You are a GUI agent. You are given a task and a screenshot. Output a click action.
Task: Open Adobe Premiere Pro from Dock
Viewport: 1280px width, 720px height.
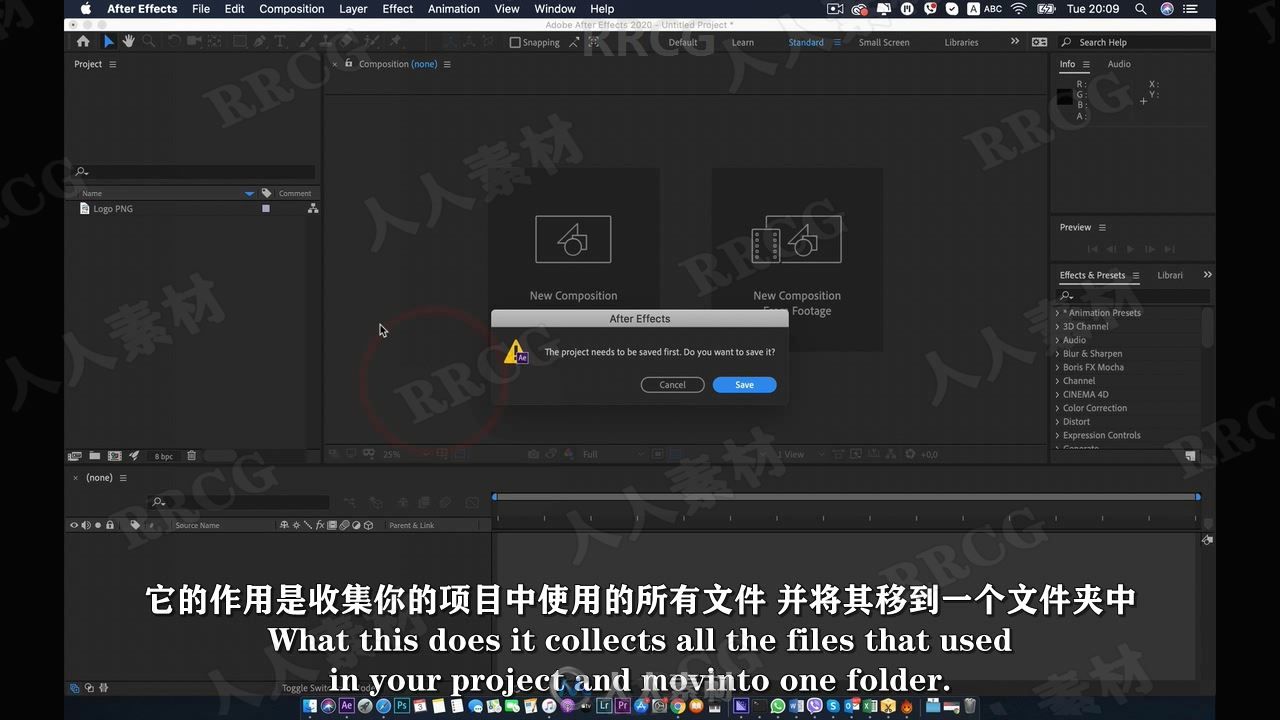[622, 706]
